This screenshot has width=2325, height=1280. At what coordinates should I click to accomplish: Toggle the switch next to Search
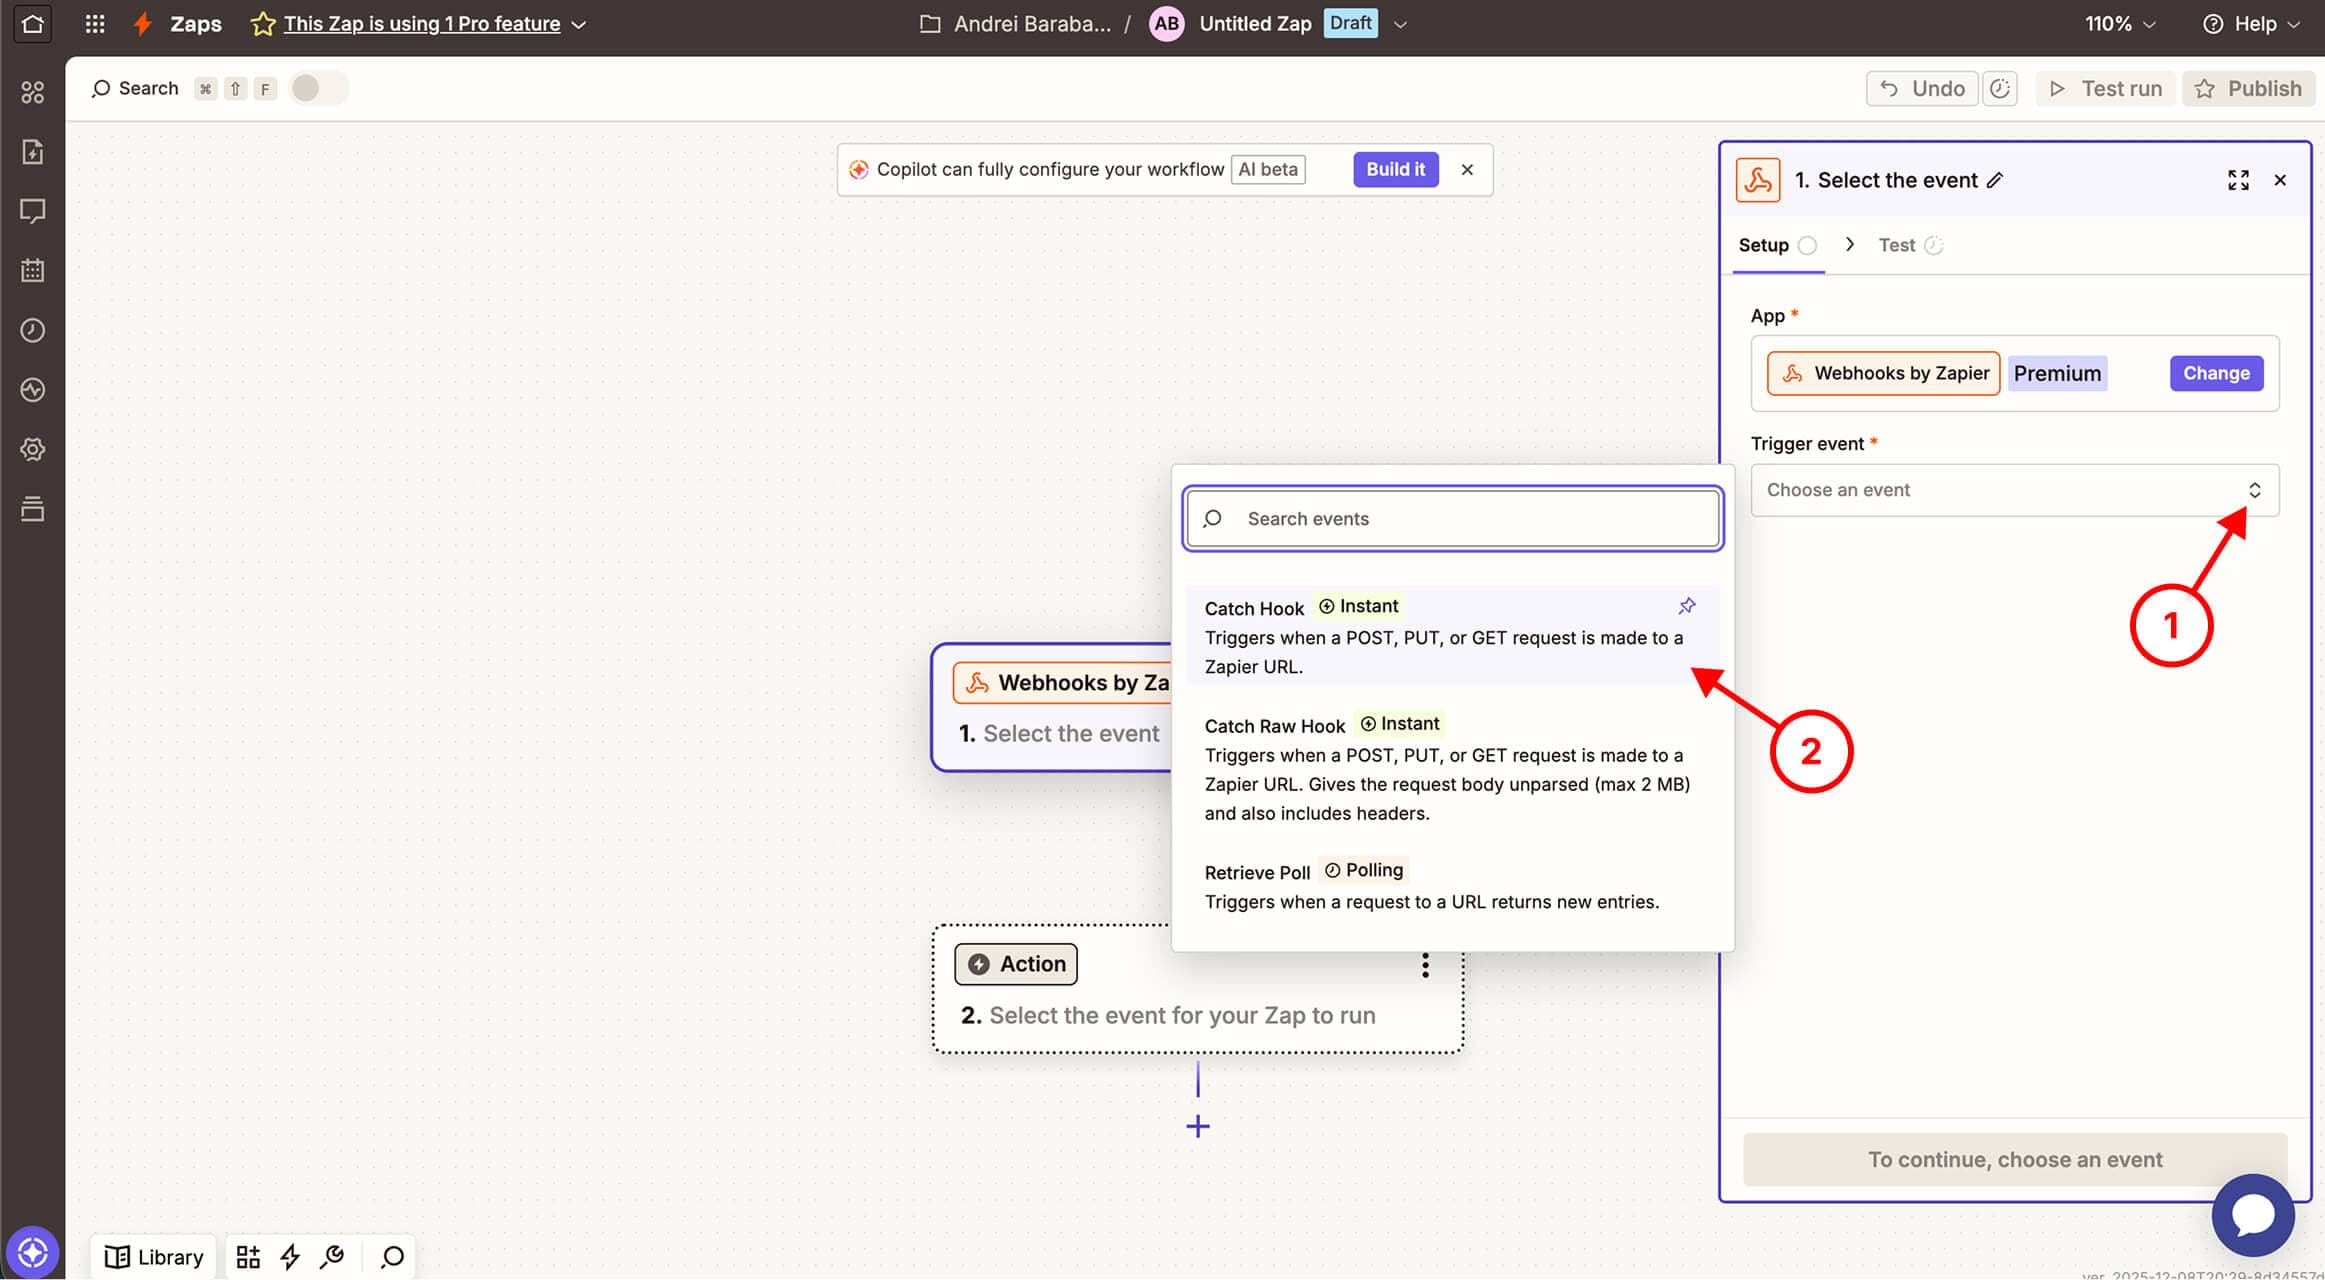pos(317,88)
